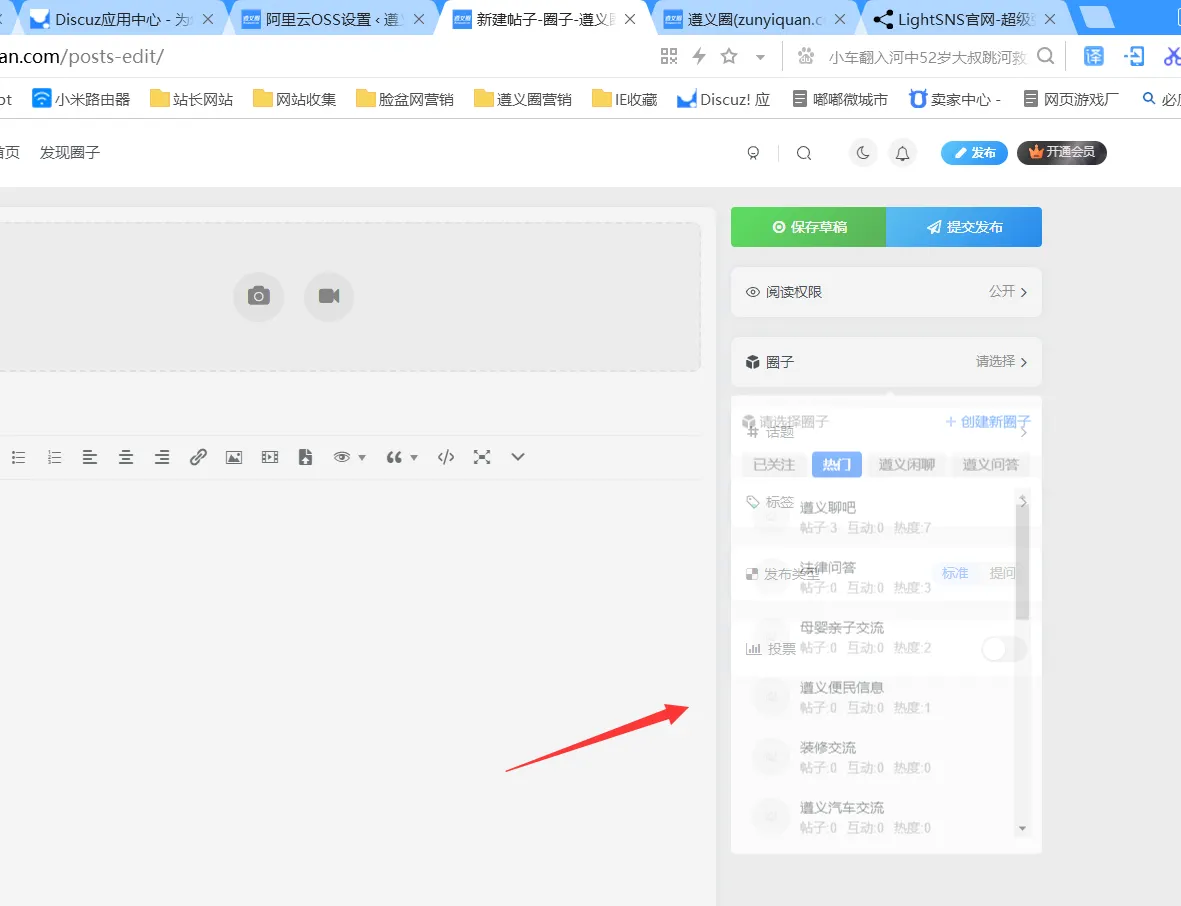Open 小米路由器 bookmark
The image size is (1181, 906).
pos(81,99)
